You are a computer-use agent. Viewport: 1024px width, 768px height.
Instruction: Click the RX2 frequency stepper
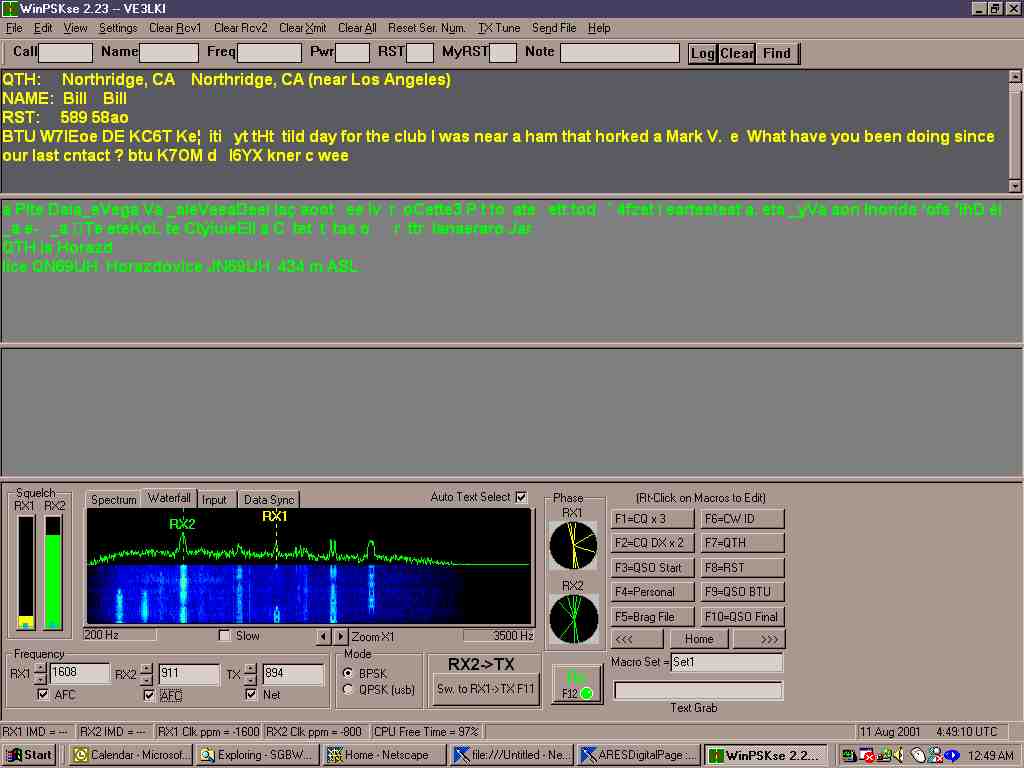coord(146,674)
